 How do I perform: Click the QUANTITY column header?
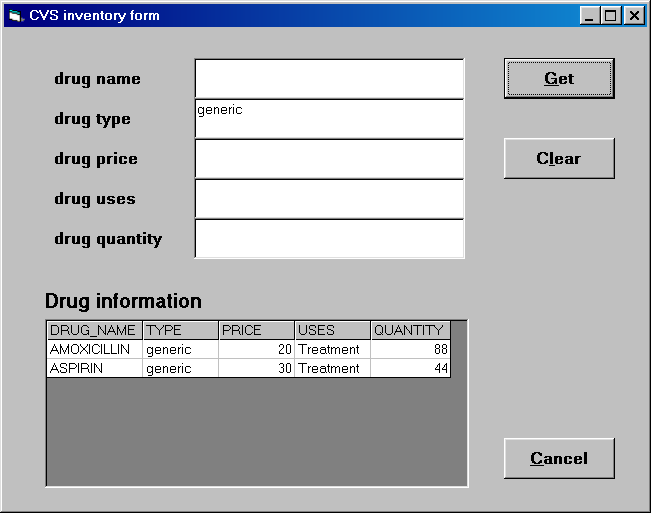pos(411,330)
